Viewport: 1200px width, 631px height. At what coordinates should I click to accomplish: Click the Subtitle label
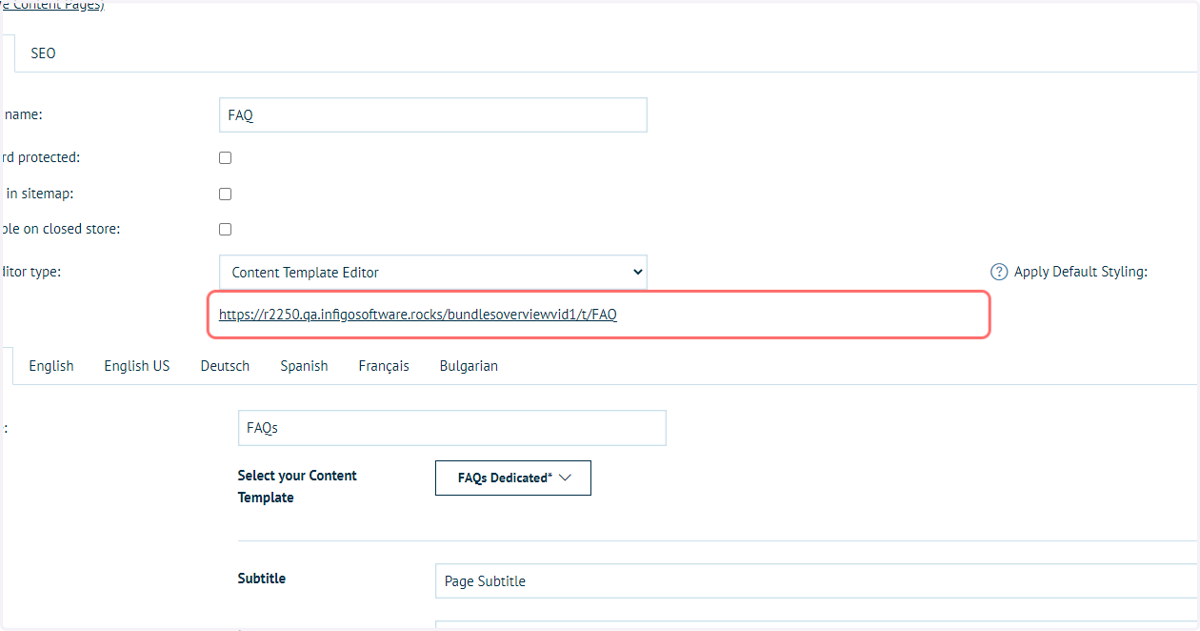coord(262,578)
